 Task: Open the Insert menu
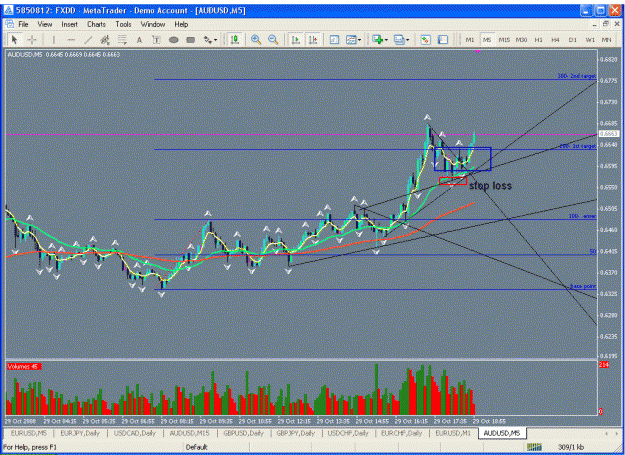click(x=69, y=24)
